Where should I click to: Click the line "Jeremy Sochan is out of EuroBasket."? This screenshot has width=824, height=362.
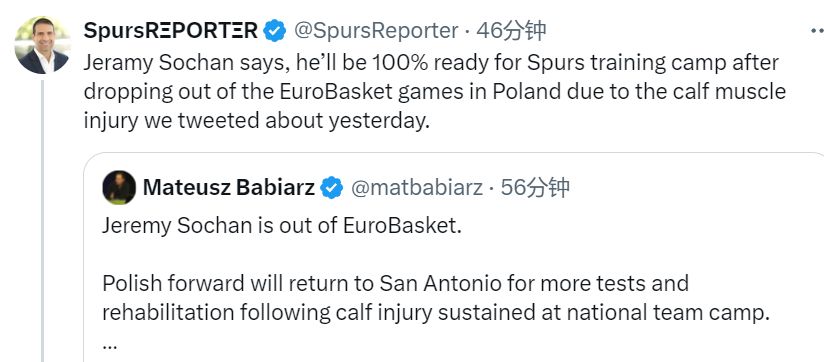[x=282, y=226]
